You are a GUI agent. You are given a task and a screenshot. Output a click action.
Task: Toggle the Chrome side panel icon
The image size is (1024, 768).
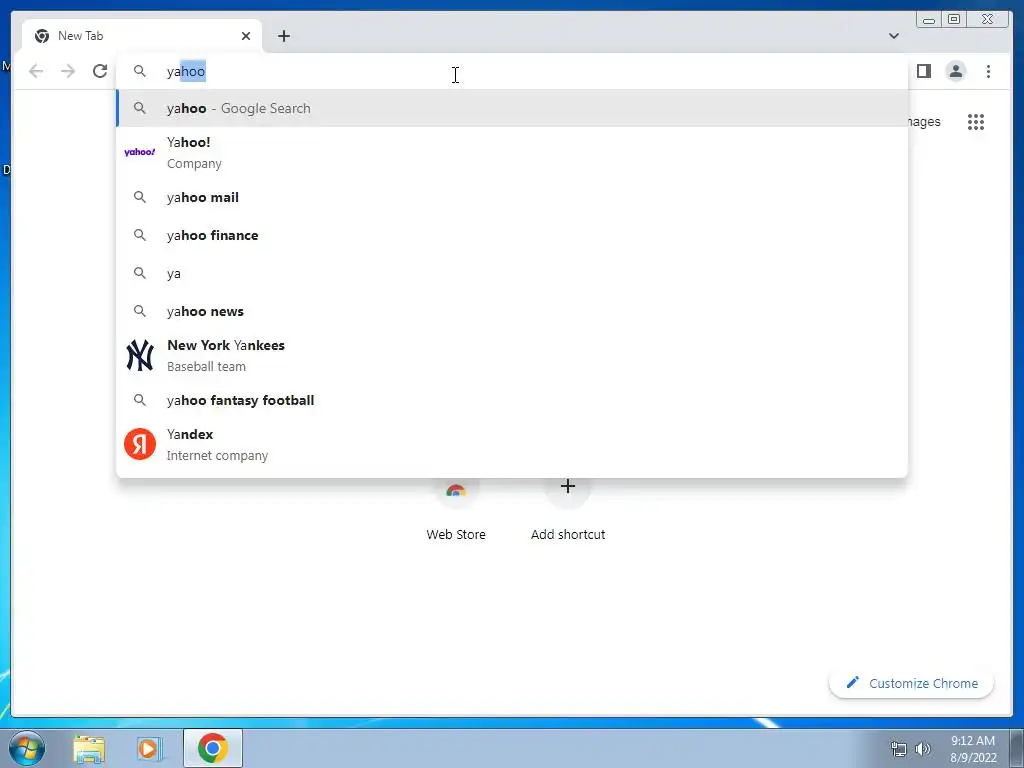click(923, 71)
